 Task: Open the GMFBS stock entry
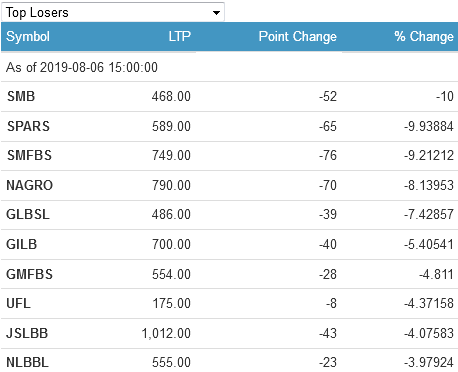point(30,274)
